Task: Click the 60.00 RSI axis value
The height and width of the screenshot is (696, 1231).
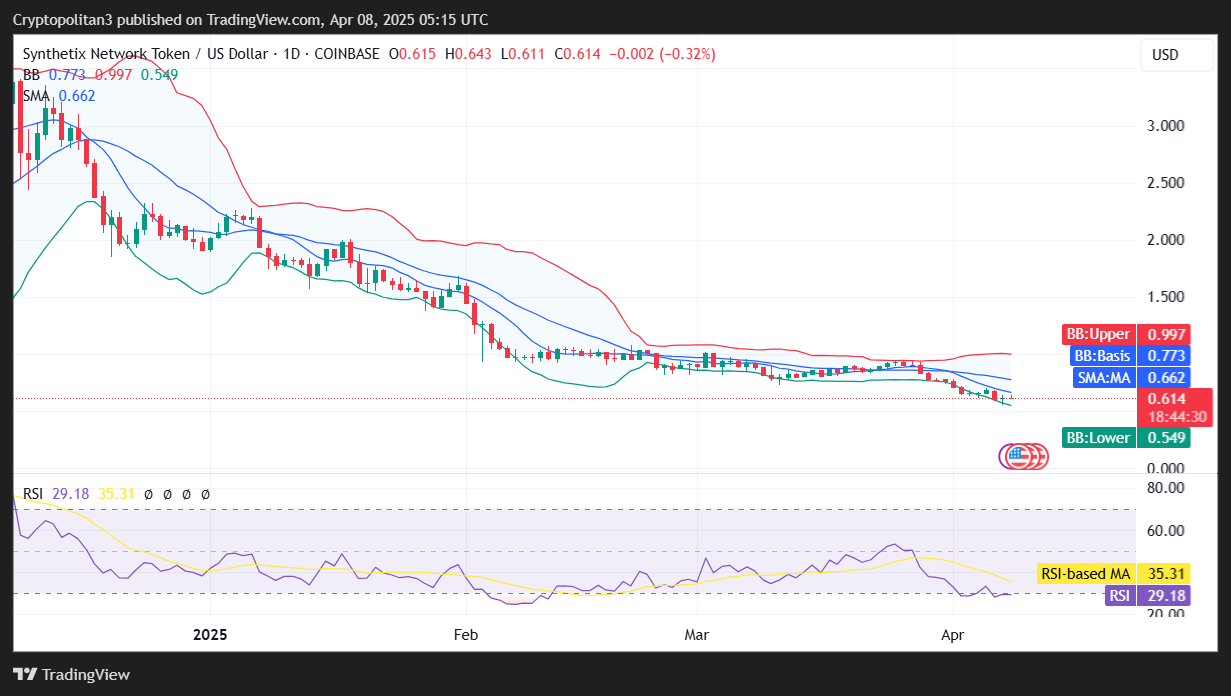Action: click(1166, 531)
